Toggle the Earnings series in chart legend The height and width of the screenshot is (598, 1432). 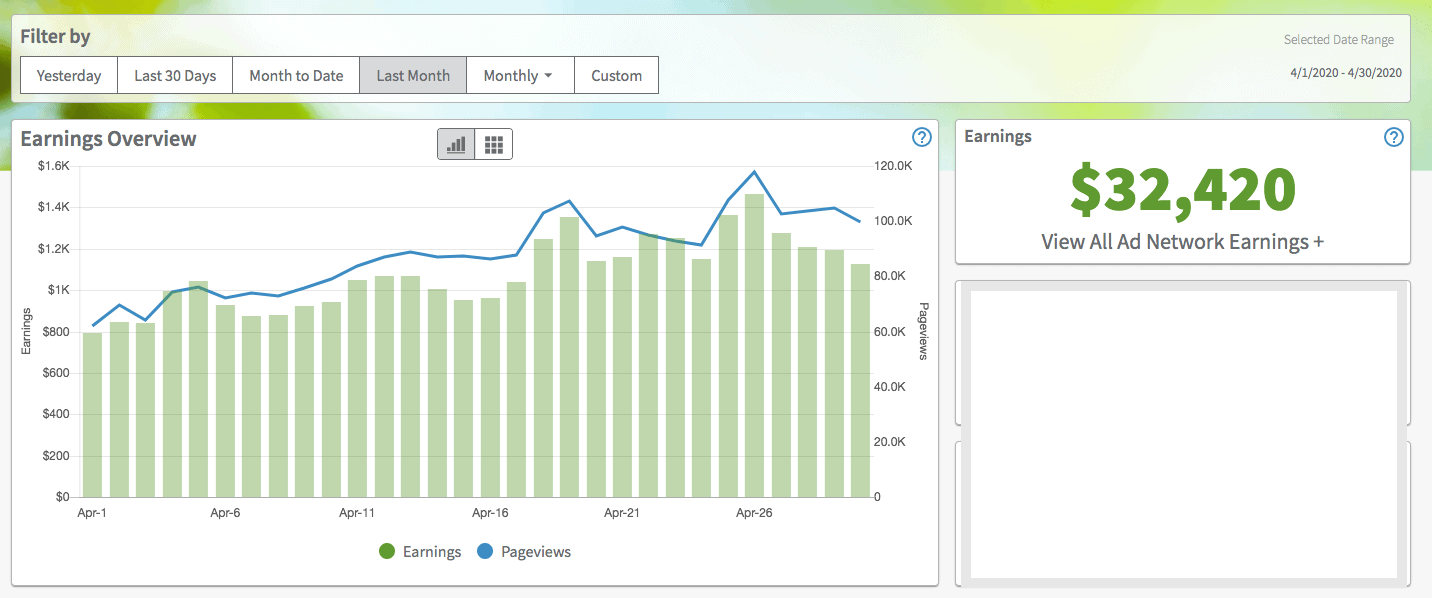pos(420,552)
